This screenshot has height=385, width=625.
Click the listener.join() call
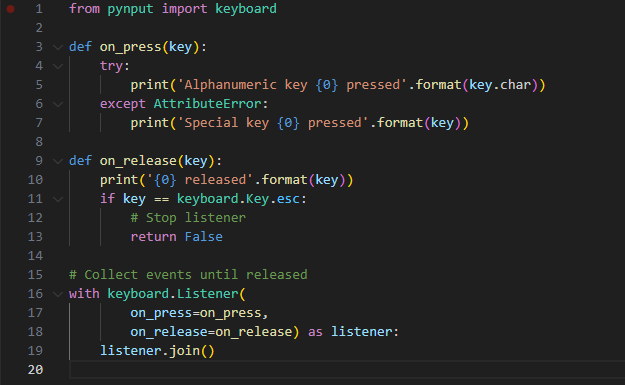[x=157, y=351]
